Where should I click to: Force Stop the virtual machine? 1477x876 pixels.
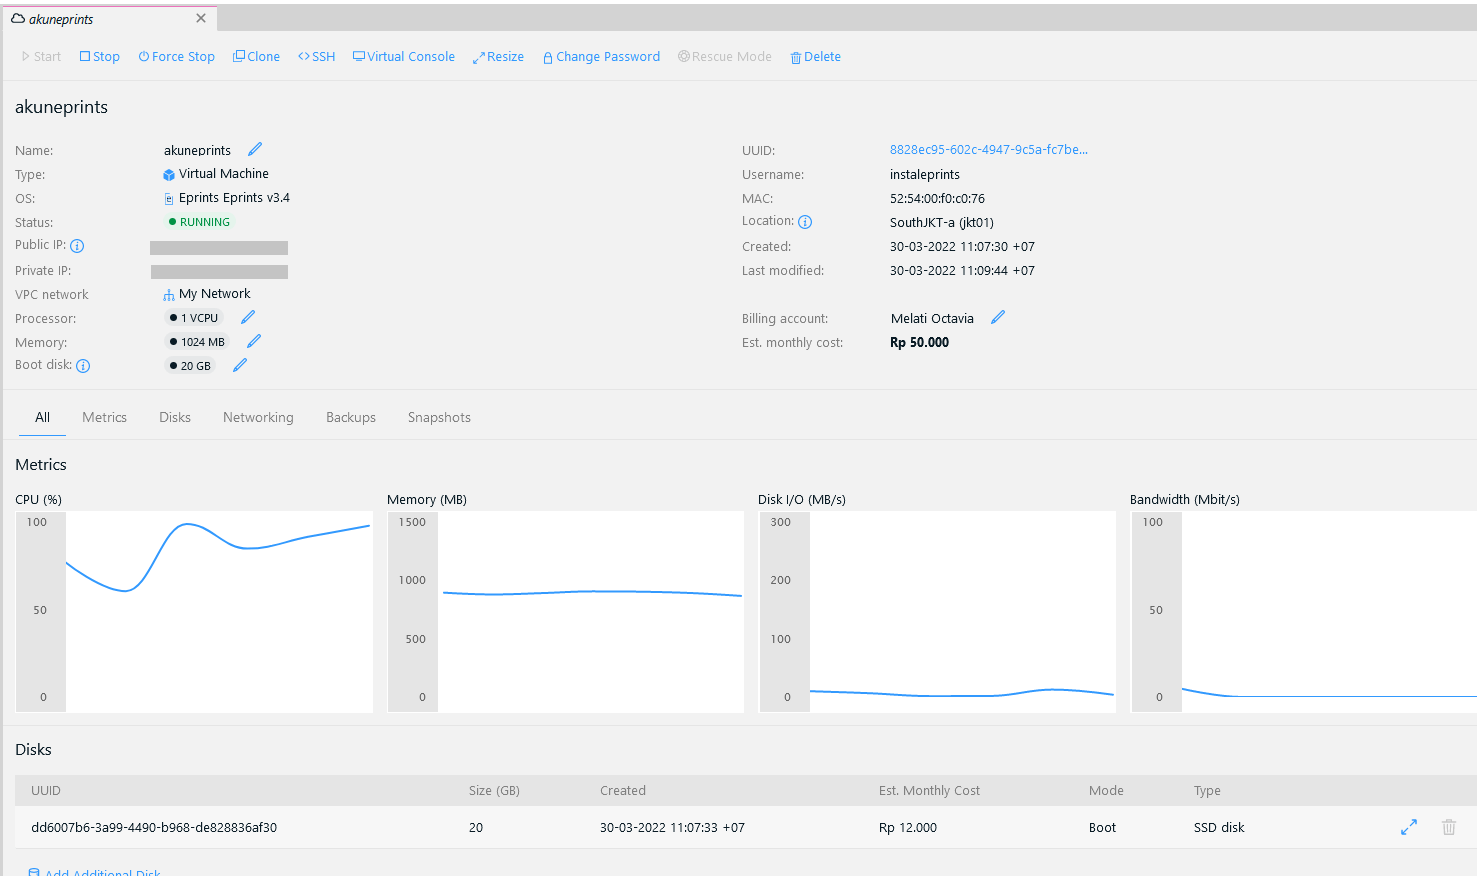[177, 57]
